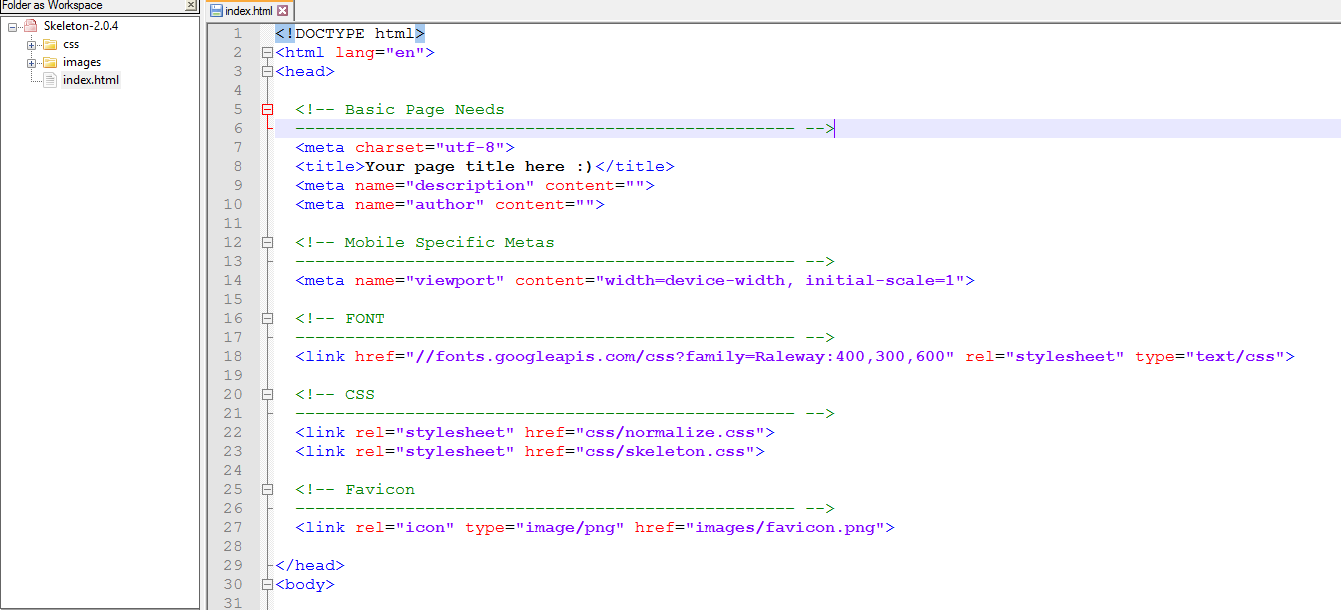Collapse the head section fold on line 3
1341x610 pixels.
[x=266, y=71]
